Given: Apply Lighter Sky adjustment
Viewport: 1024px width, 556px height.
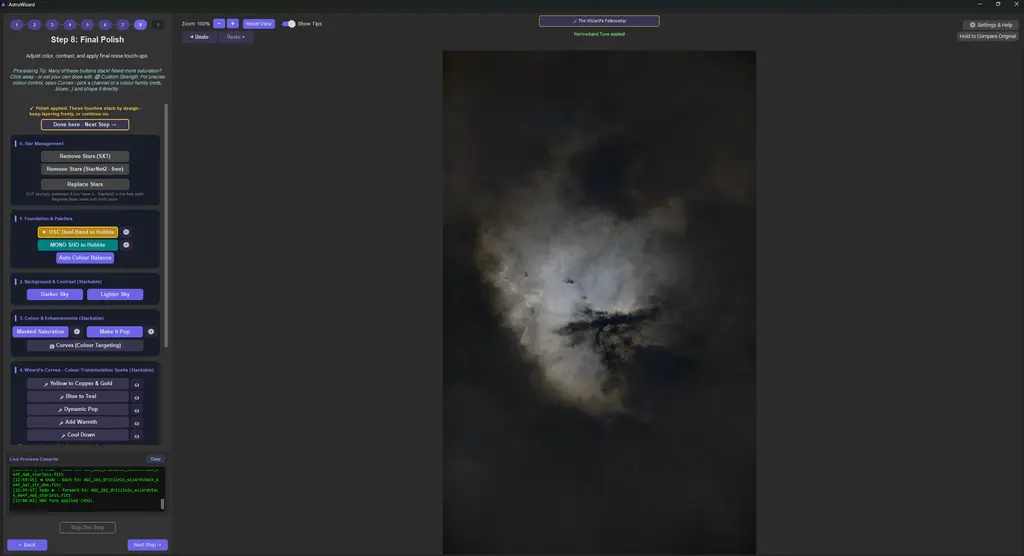Looking at the screenshot, I should point(115,295).
